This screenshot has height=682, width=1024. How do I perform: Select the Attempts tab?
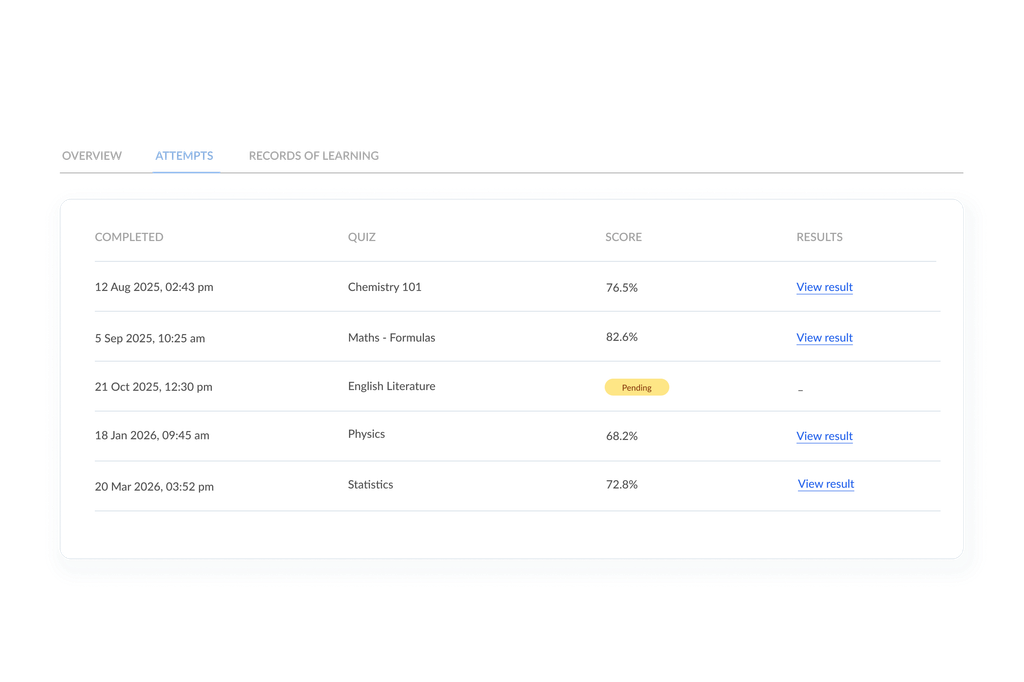click(x=184, y=156)
